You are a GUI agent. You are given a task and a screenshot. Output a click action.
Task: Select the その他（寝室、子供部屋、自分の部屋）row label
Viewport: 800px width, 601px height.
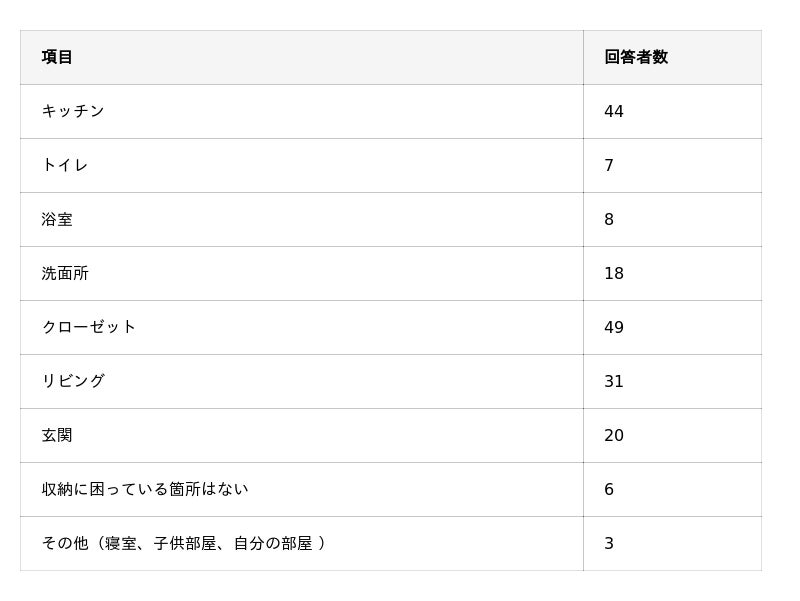point(184,543)
